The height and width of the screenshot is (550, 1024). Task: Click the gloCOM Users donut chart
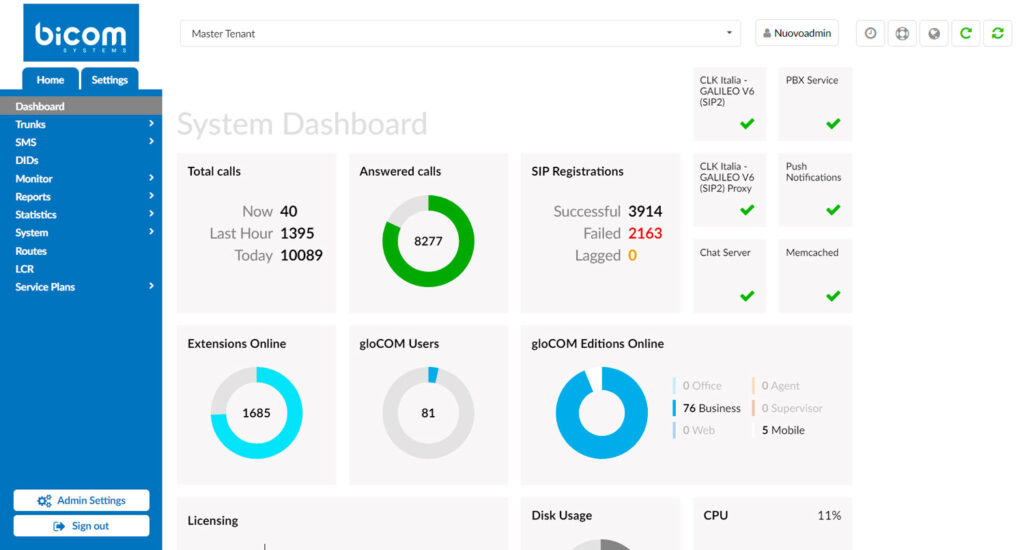point(428,413)
